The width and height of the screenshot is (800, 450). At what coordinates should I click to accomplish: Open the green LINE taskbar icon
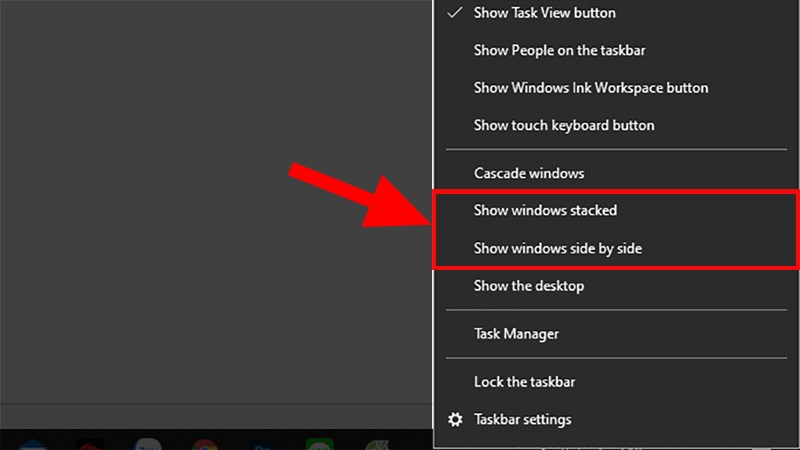[320, 444]
